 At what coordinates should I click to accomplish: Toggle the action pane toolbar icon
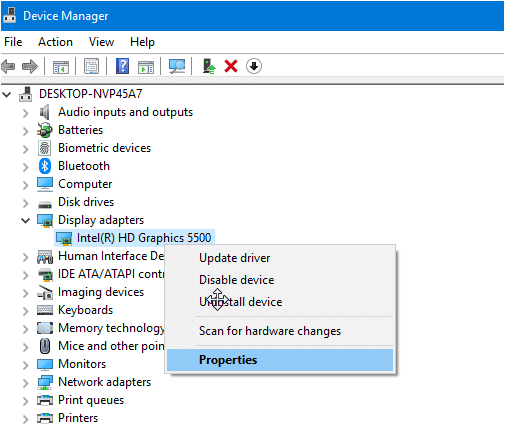click(146, 66)
